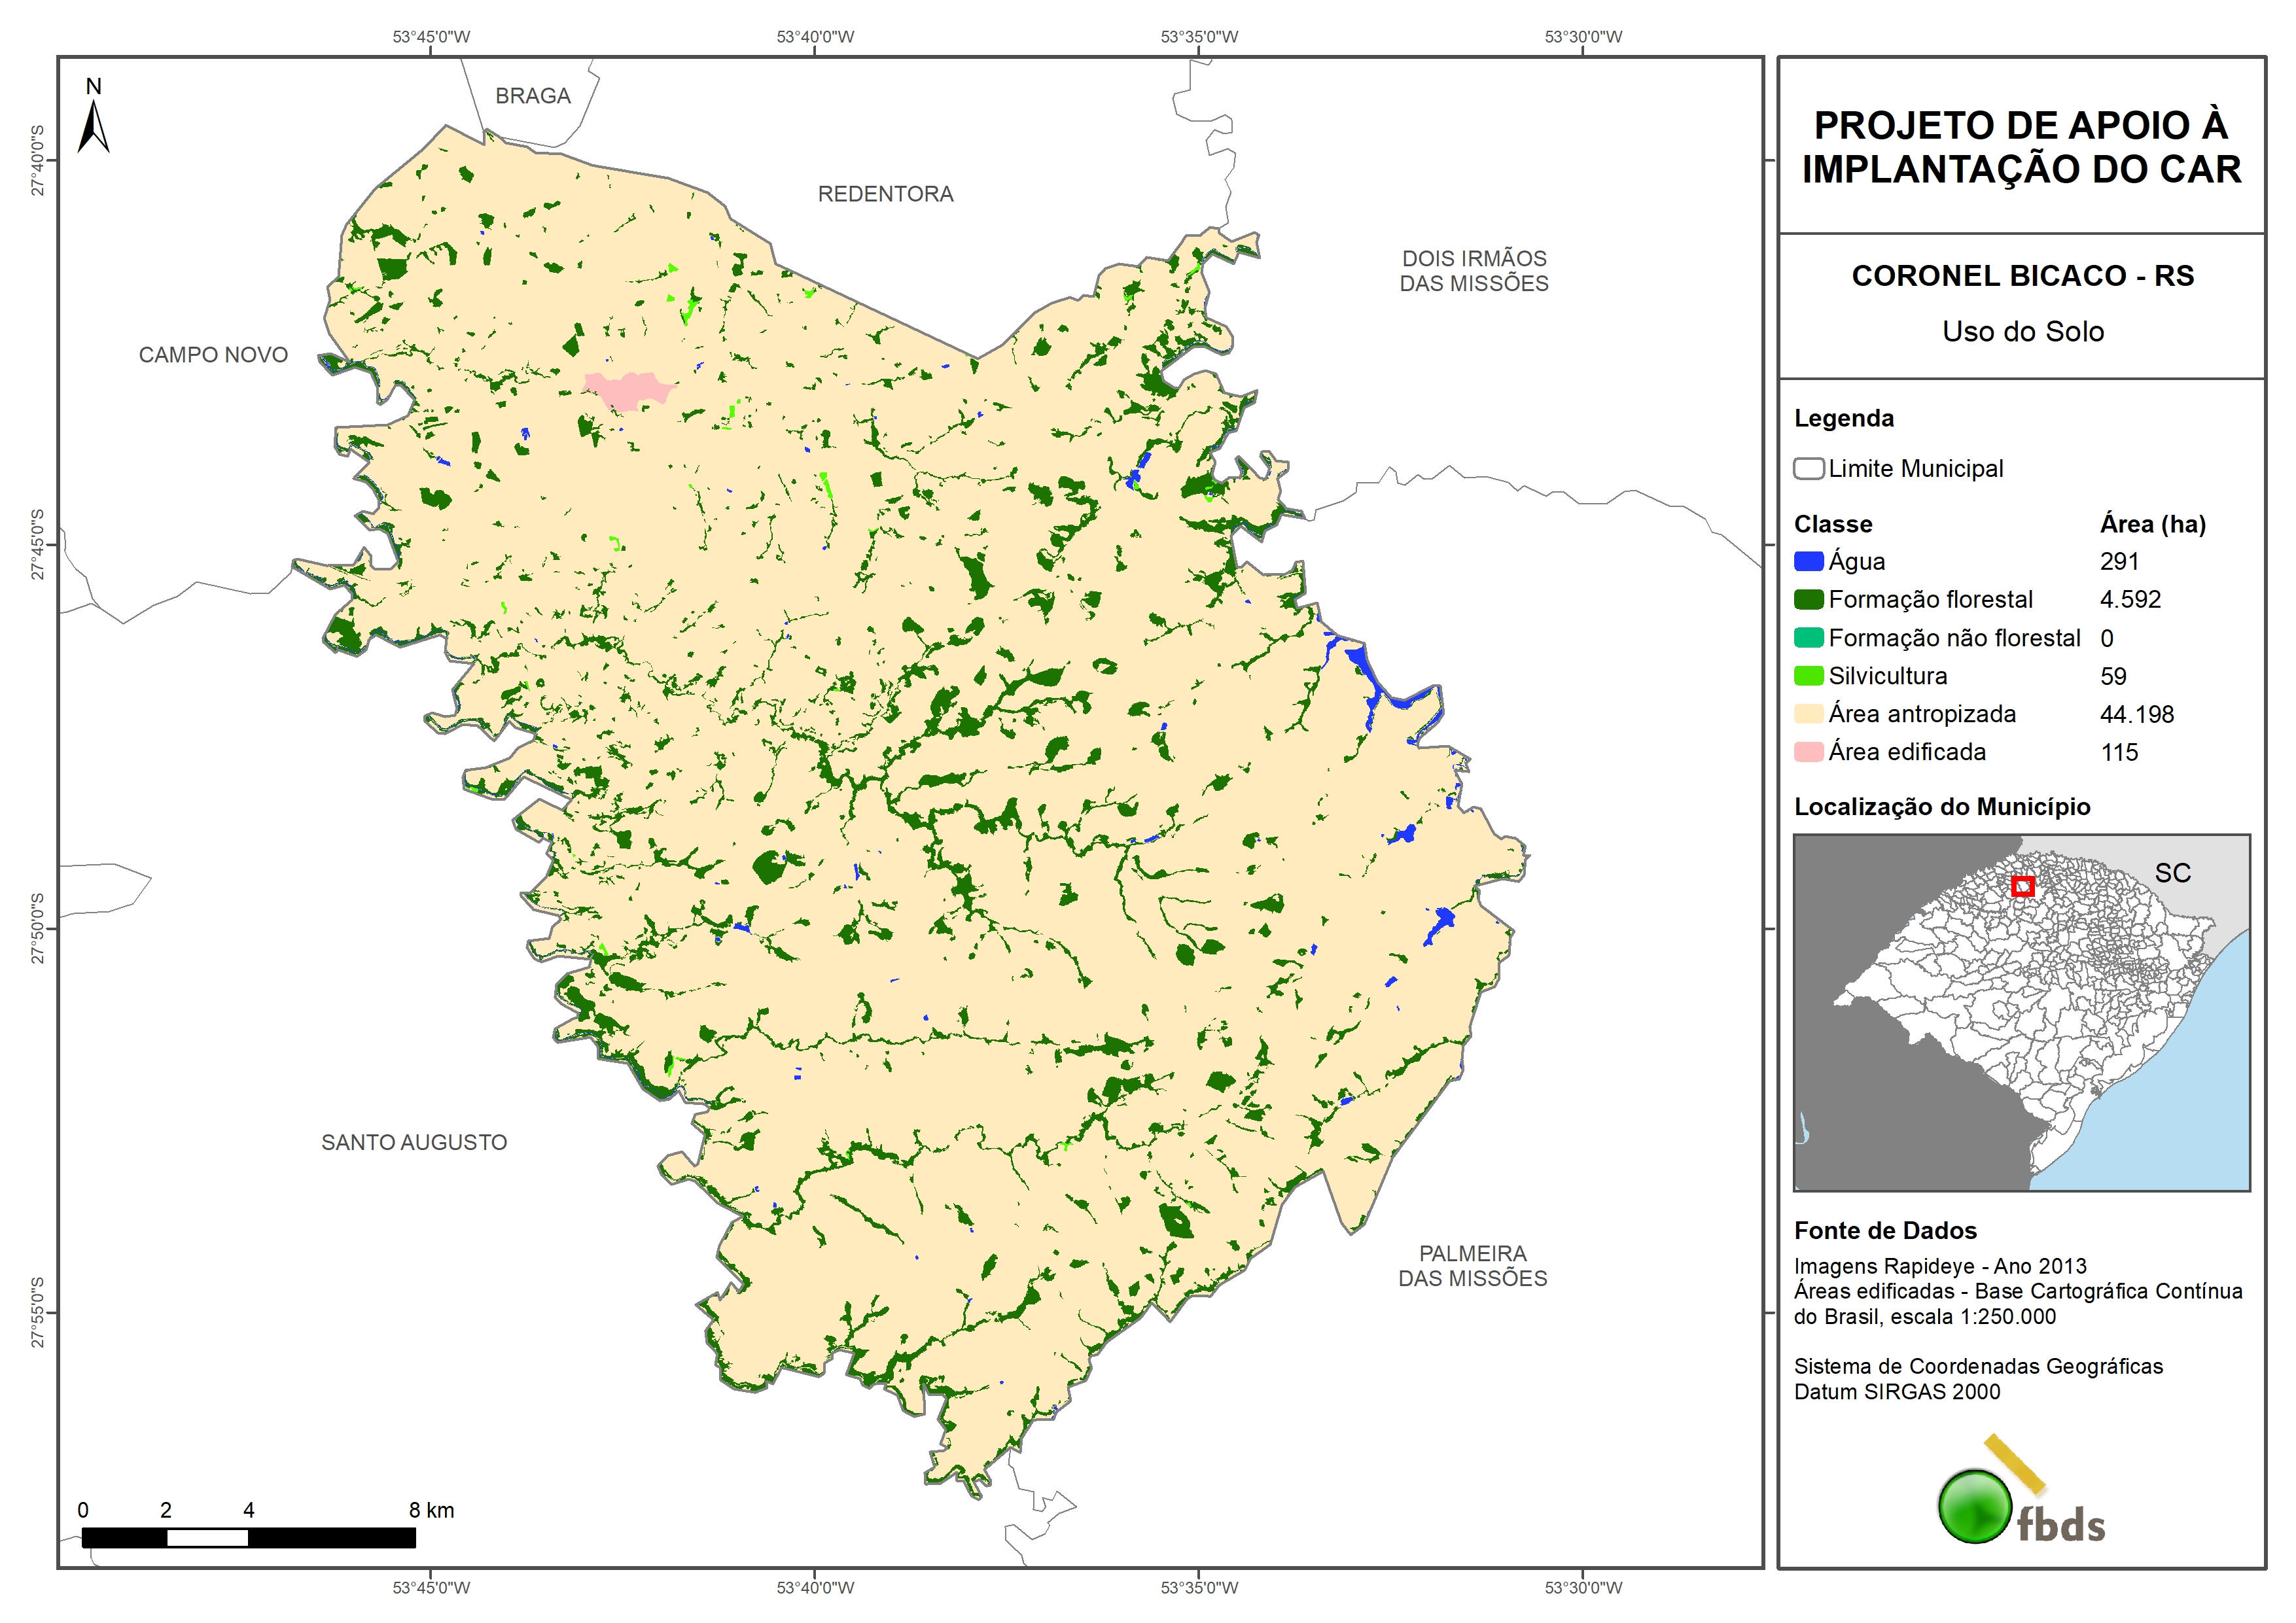
Task: Click the dark green Formação florestal swatch
Action: pyautogui.click(x=1808, y=600)
